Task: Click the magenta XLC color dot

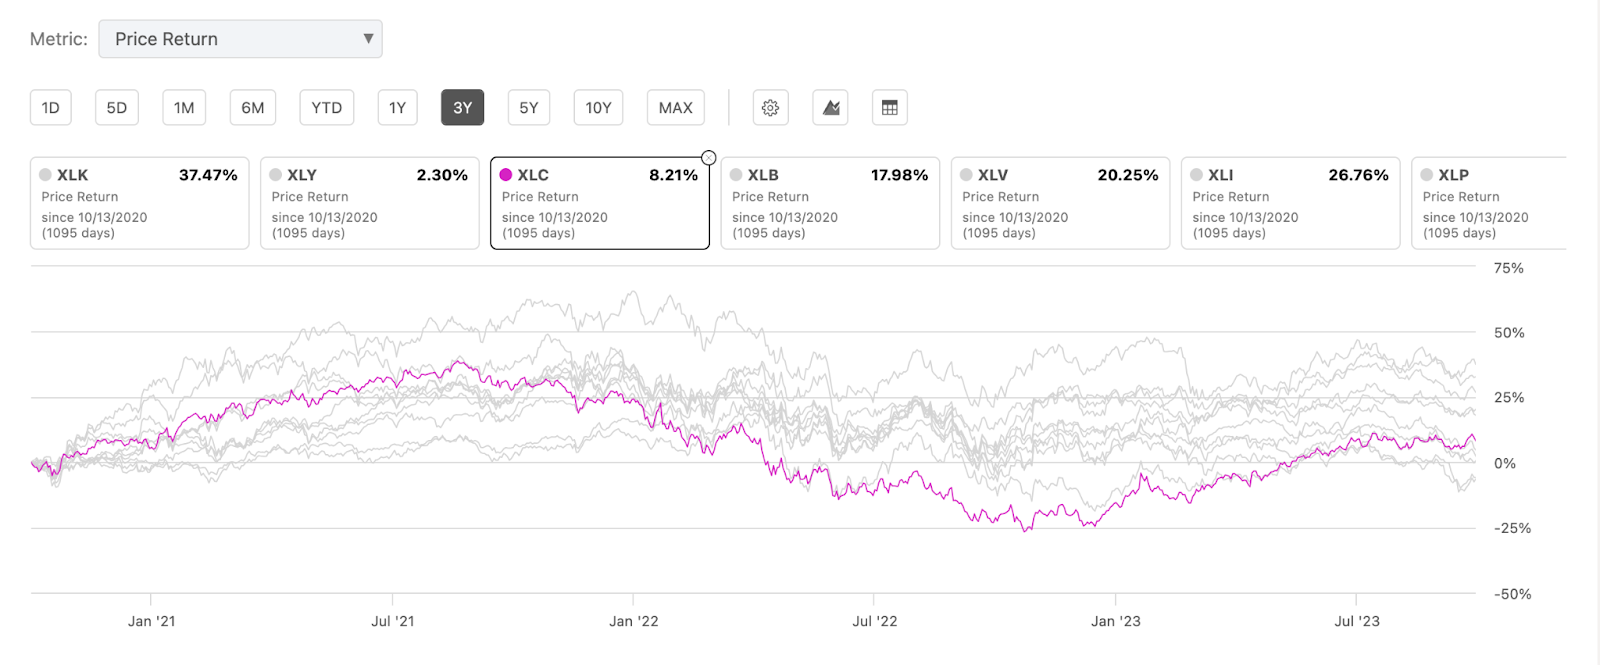Action: tap(506, 175)
